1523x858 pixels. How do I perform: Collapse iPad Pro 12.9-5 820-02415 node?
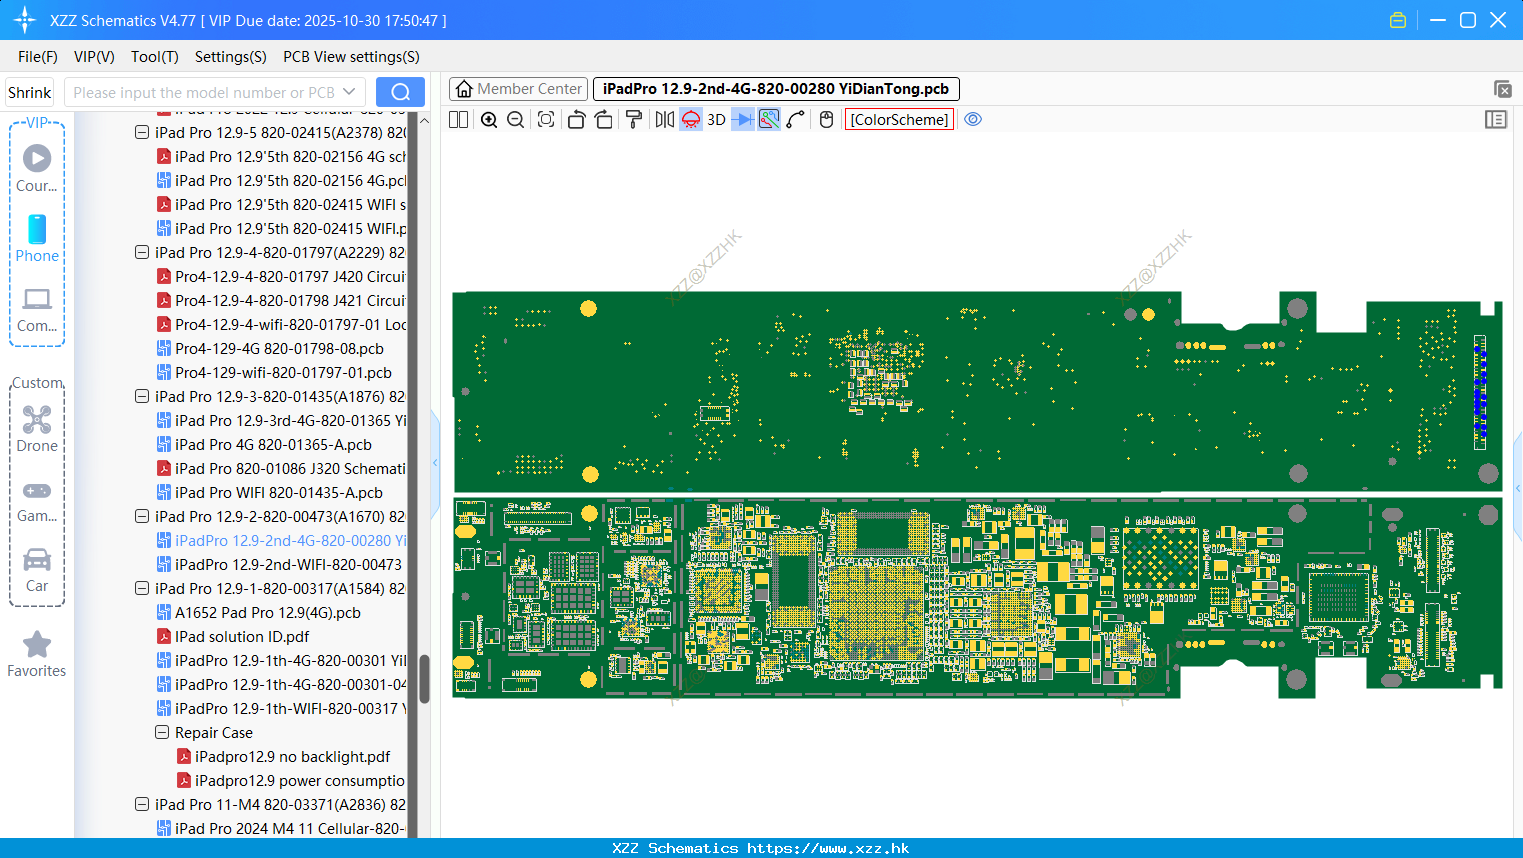click(142, 132)
